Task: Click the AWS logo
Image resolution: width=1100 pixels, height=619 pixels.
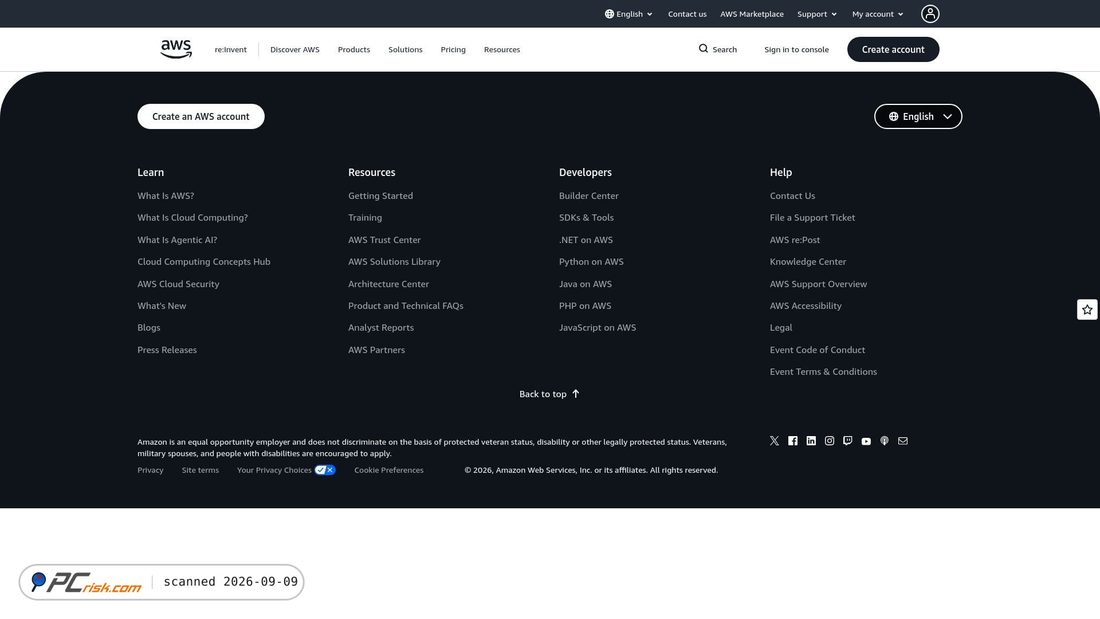Action: pos(176,49)
